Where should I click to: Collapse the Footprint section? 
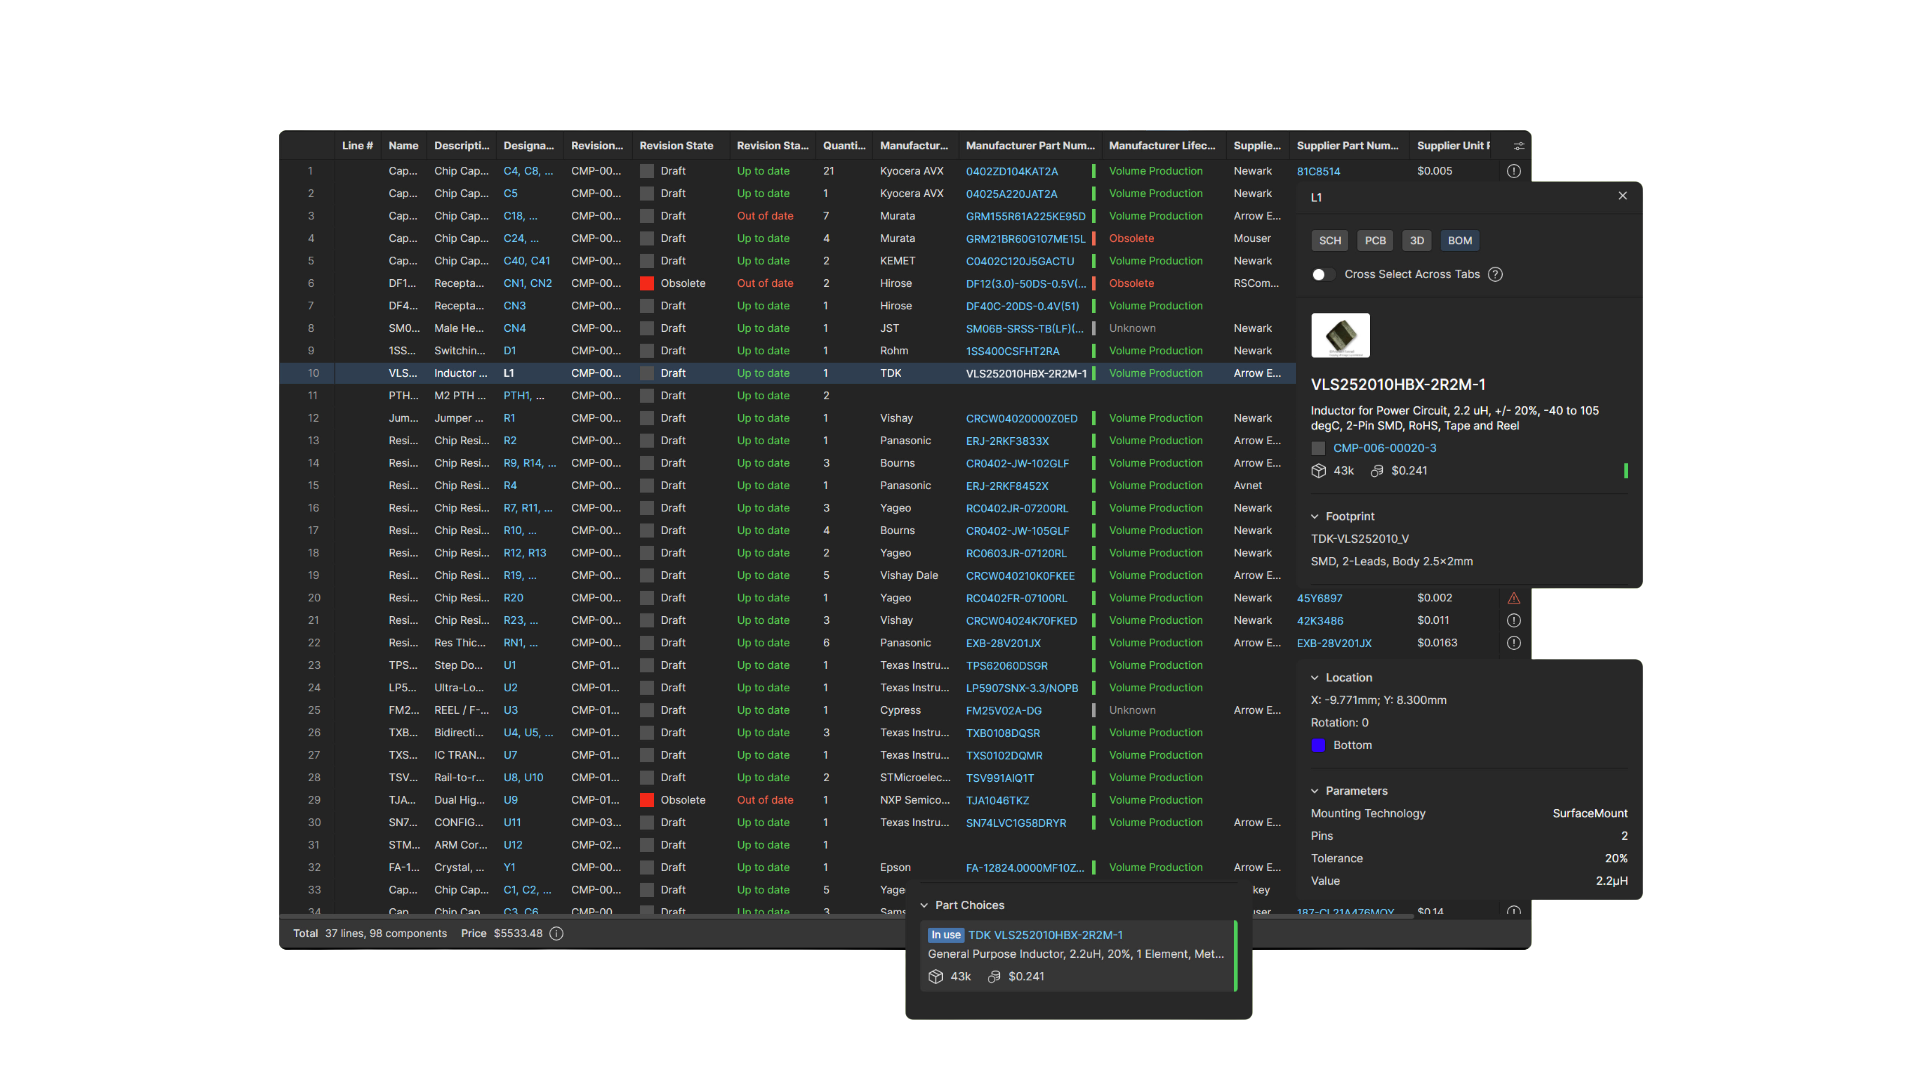coord(1315,517)
